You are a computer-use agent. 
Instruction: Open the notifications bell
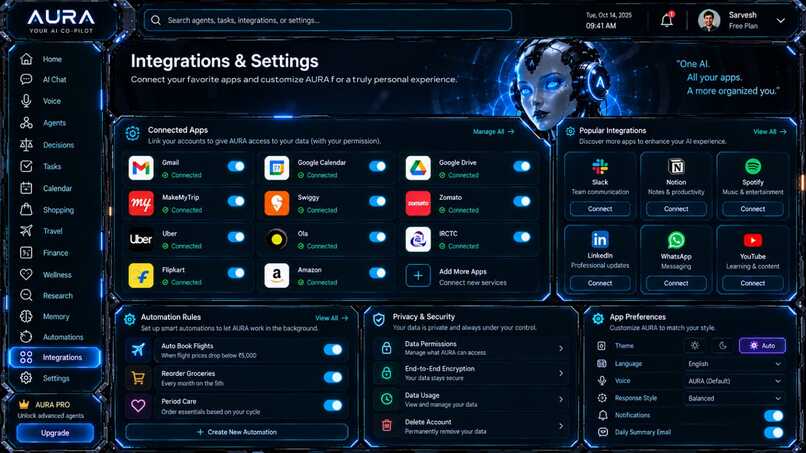(x=667, y=20)
